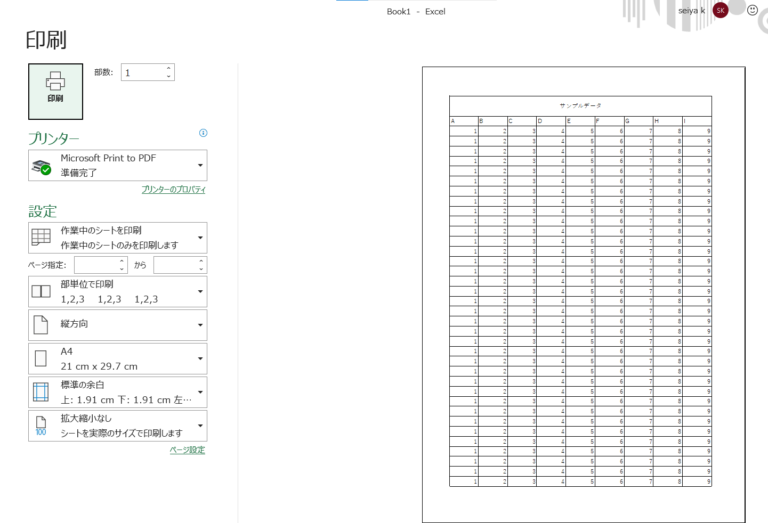The image size is (768, 523).
Task: Decrease copies count with down arrow
Action: pos(169,77)
